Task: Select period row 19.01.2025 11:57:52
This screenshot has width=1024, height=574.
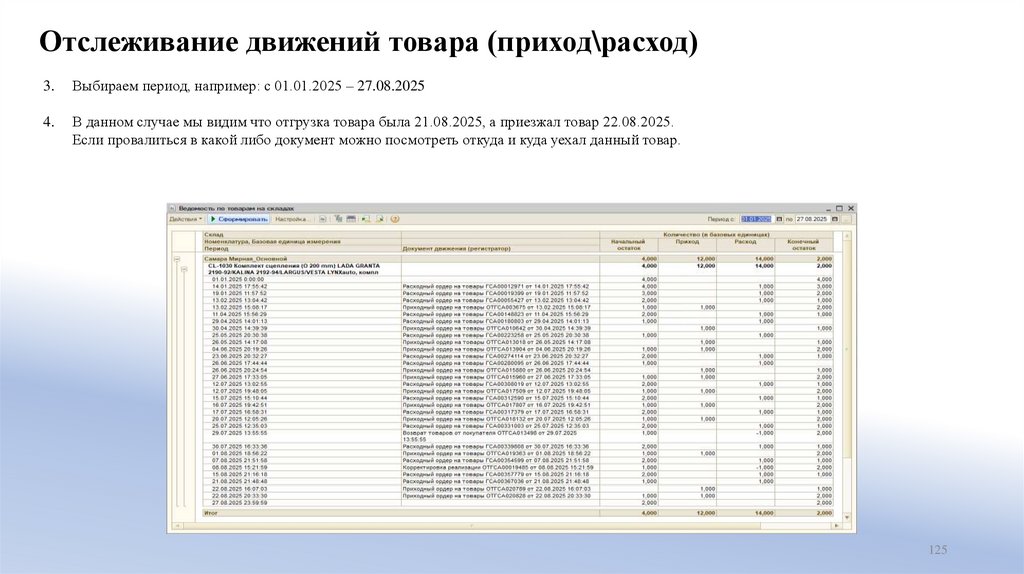Action: point(519,293)
